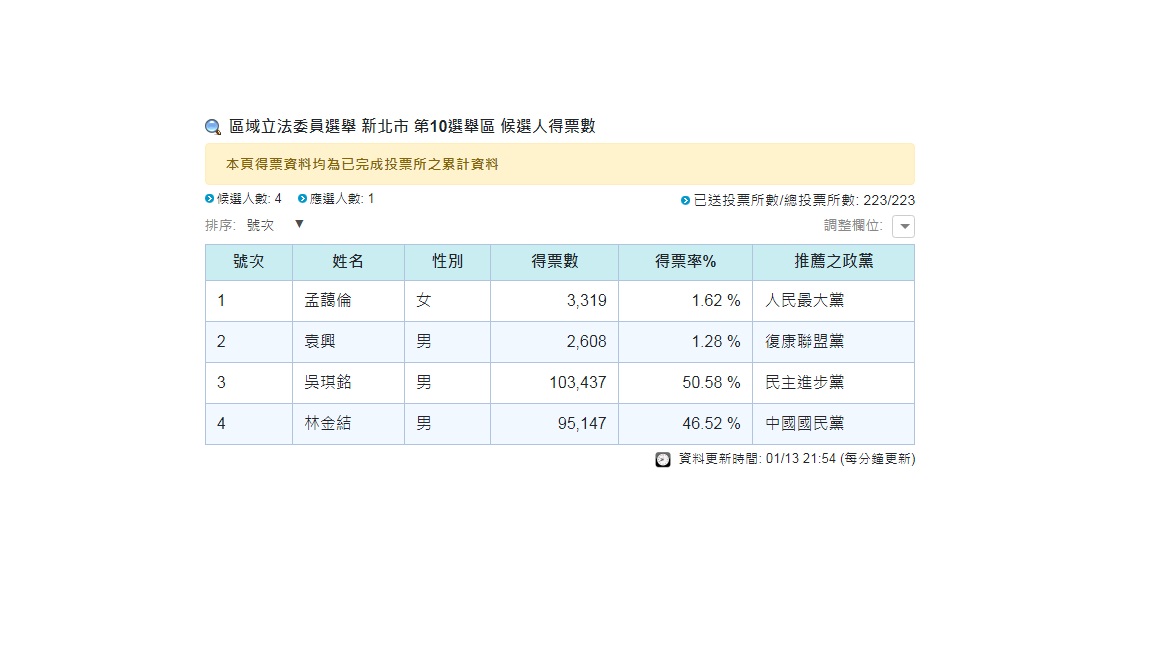Screen dimensions: 1152x648
Task: Click the 性別 column header
Action: click(x=447, y=262)
